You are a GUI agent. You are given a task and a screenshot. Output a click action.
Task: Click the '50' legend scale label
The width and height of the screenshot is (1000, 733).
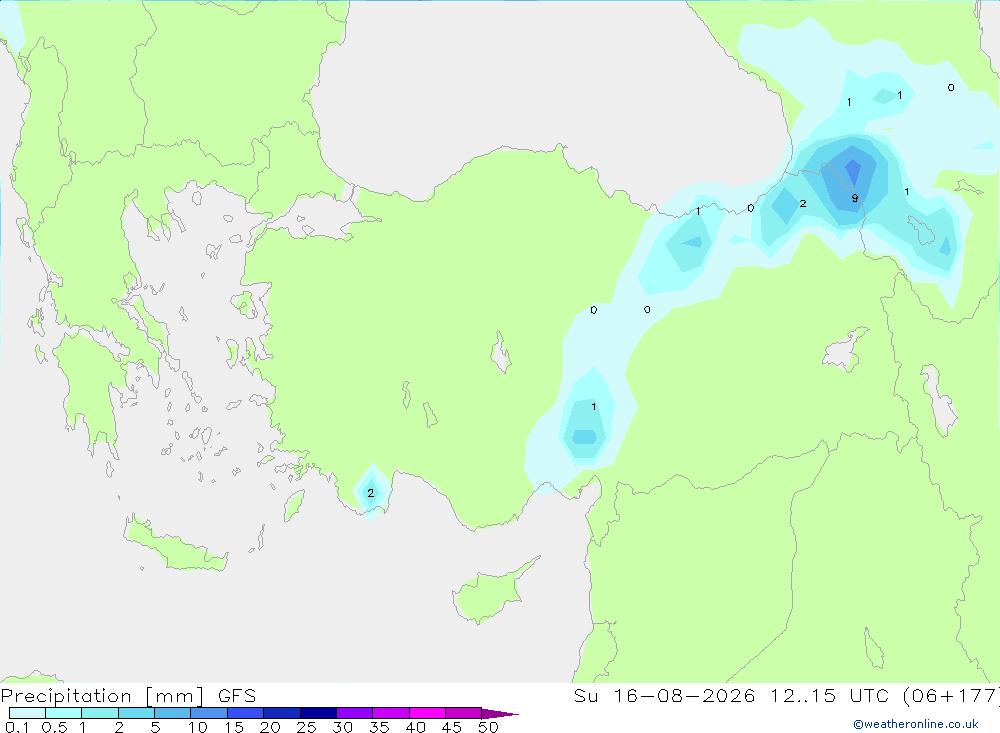tap(488, 727)
